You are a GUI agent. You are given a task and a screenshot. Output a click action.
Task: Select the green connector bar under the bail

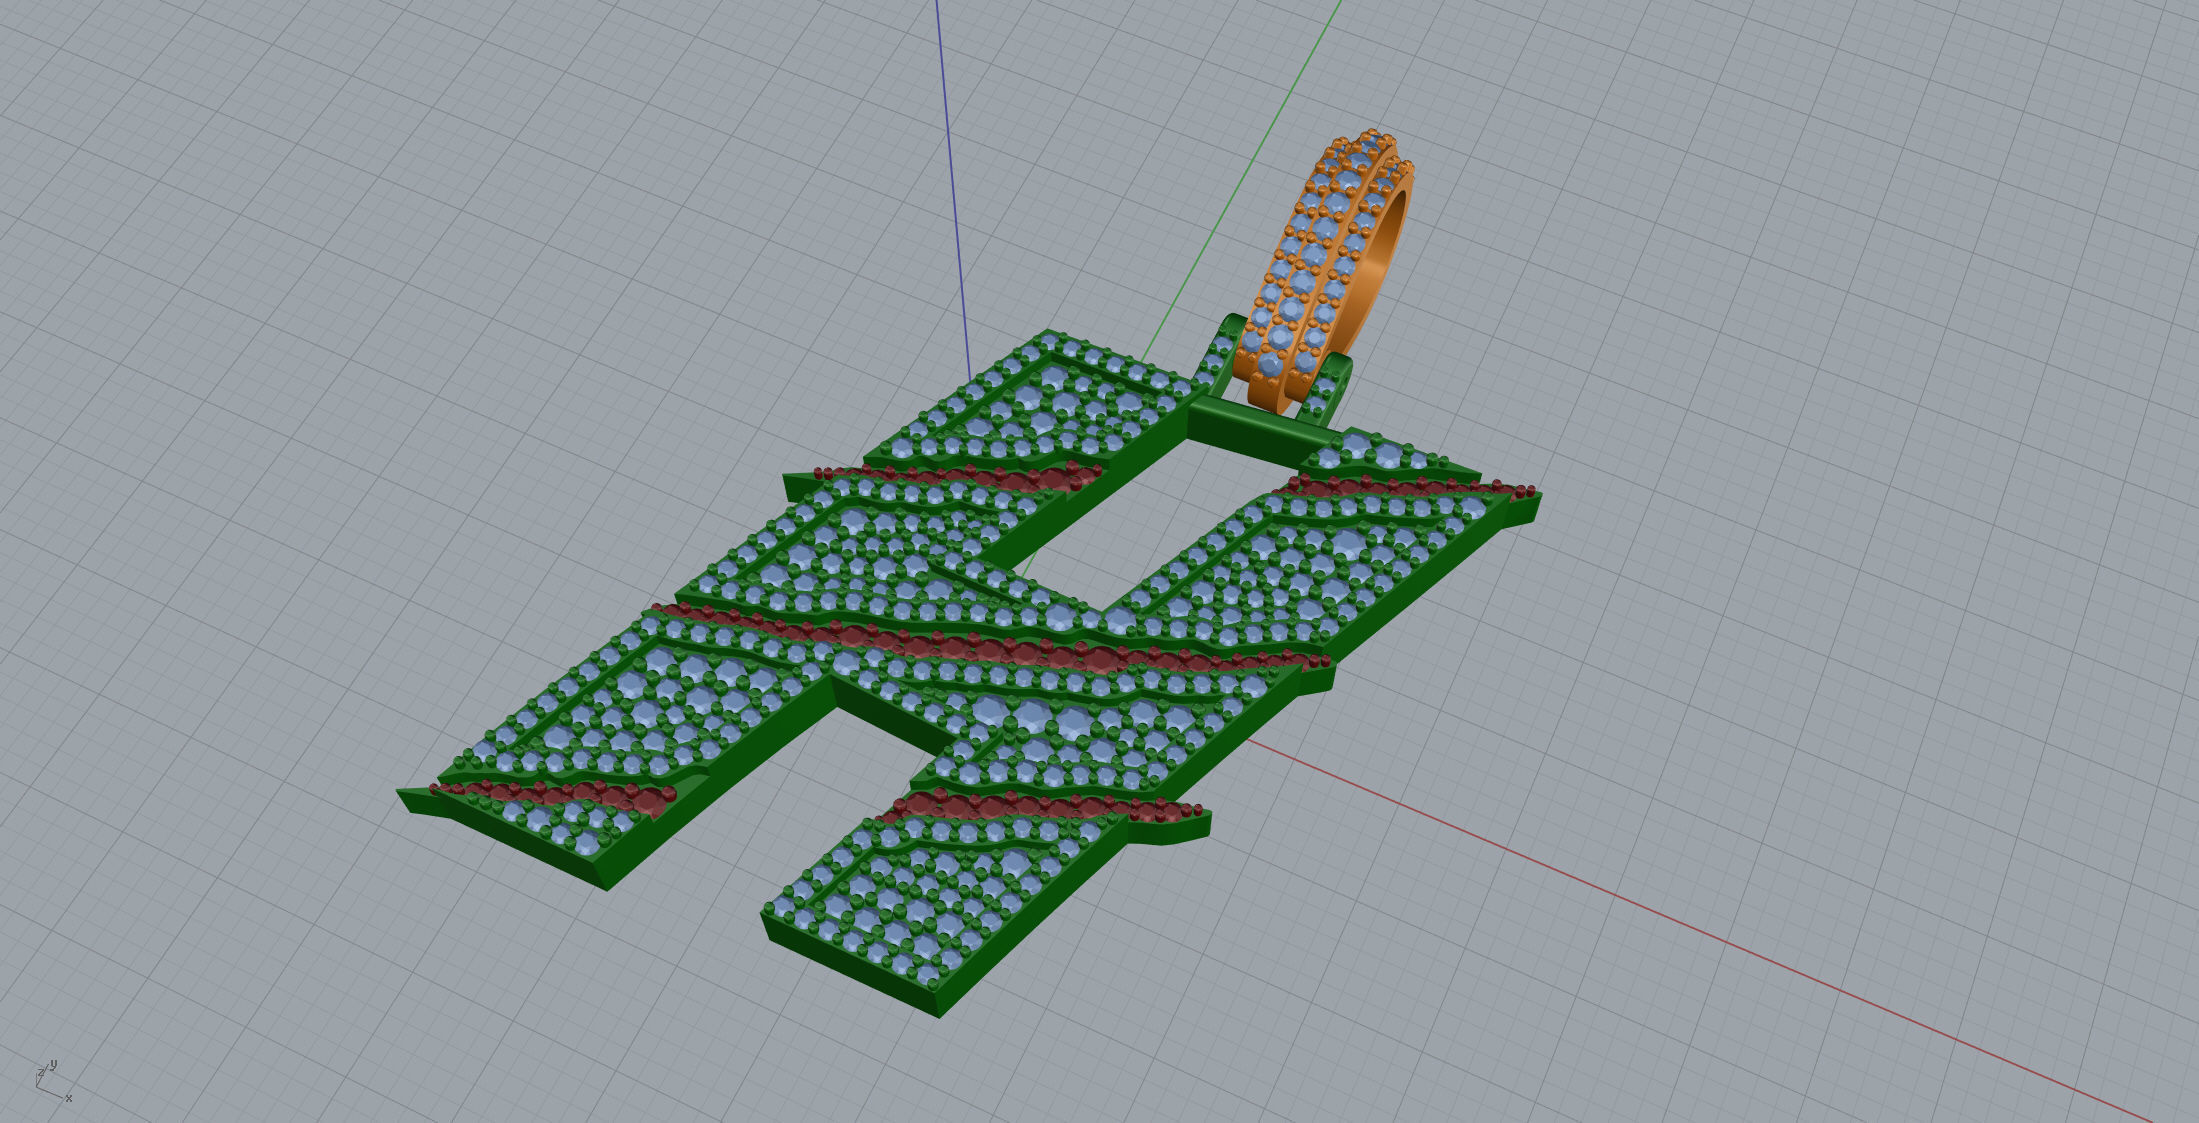(x=1262, y=428)
